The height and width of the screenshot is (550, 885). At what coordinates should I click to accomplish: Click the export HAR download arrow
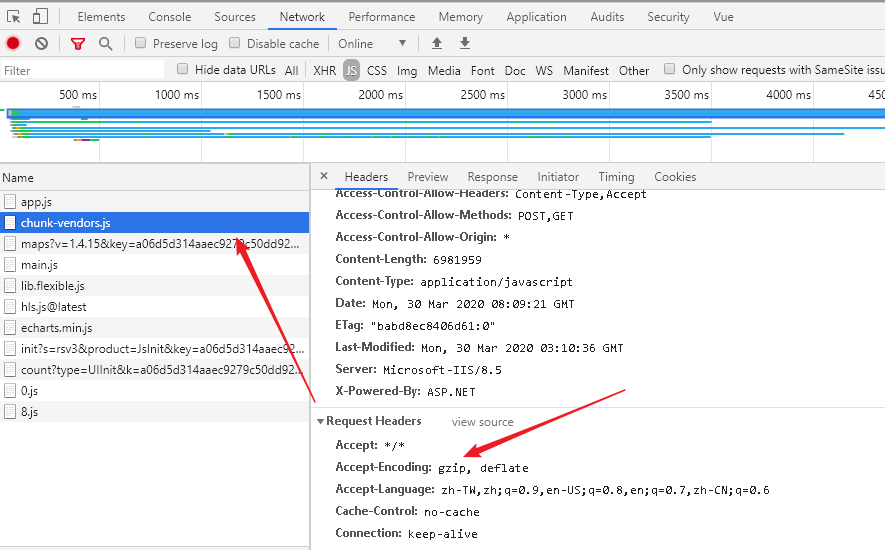click(465, 43)
